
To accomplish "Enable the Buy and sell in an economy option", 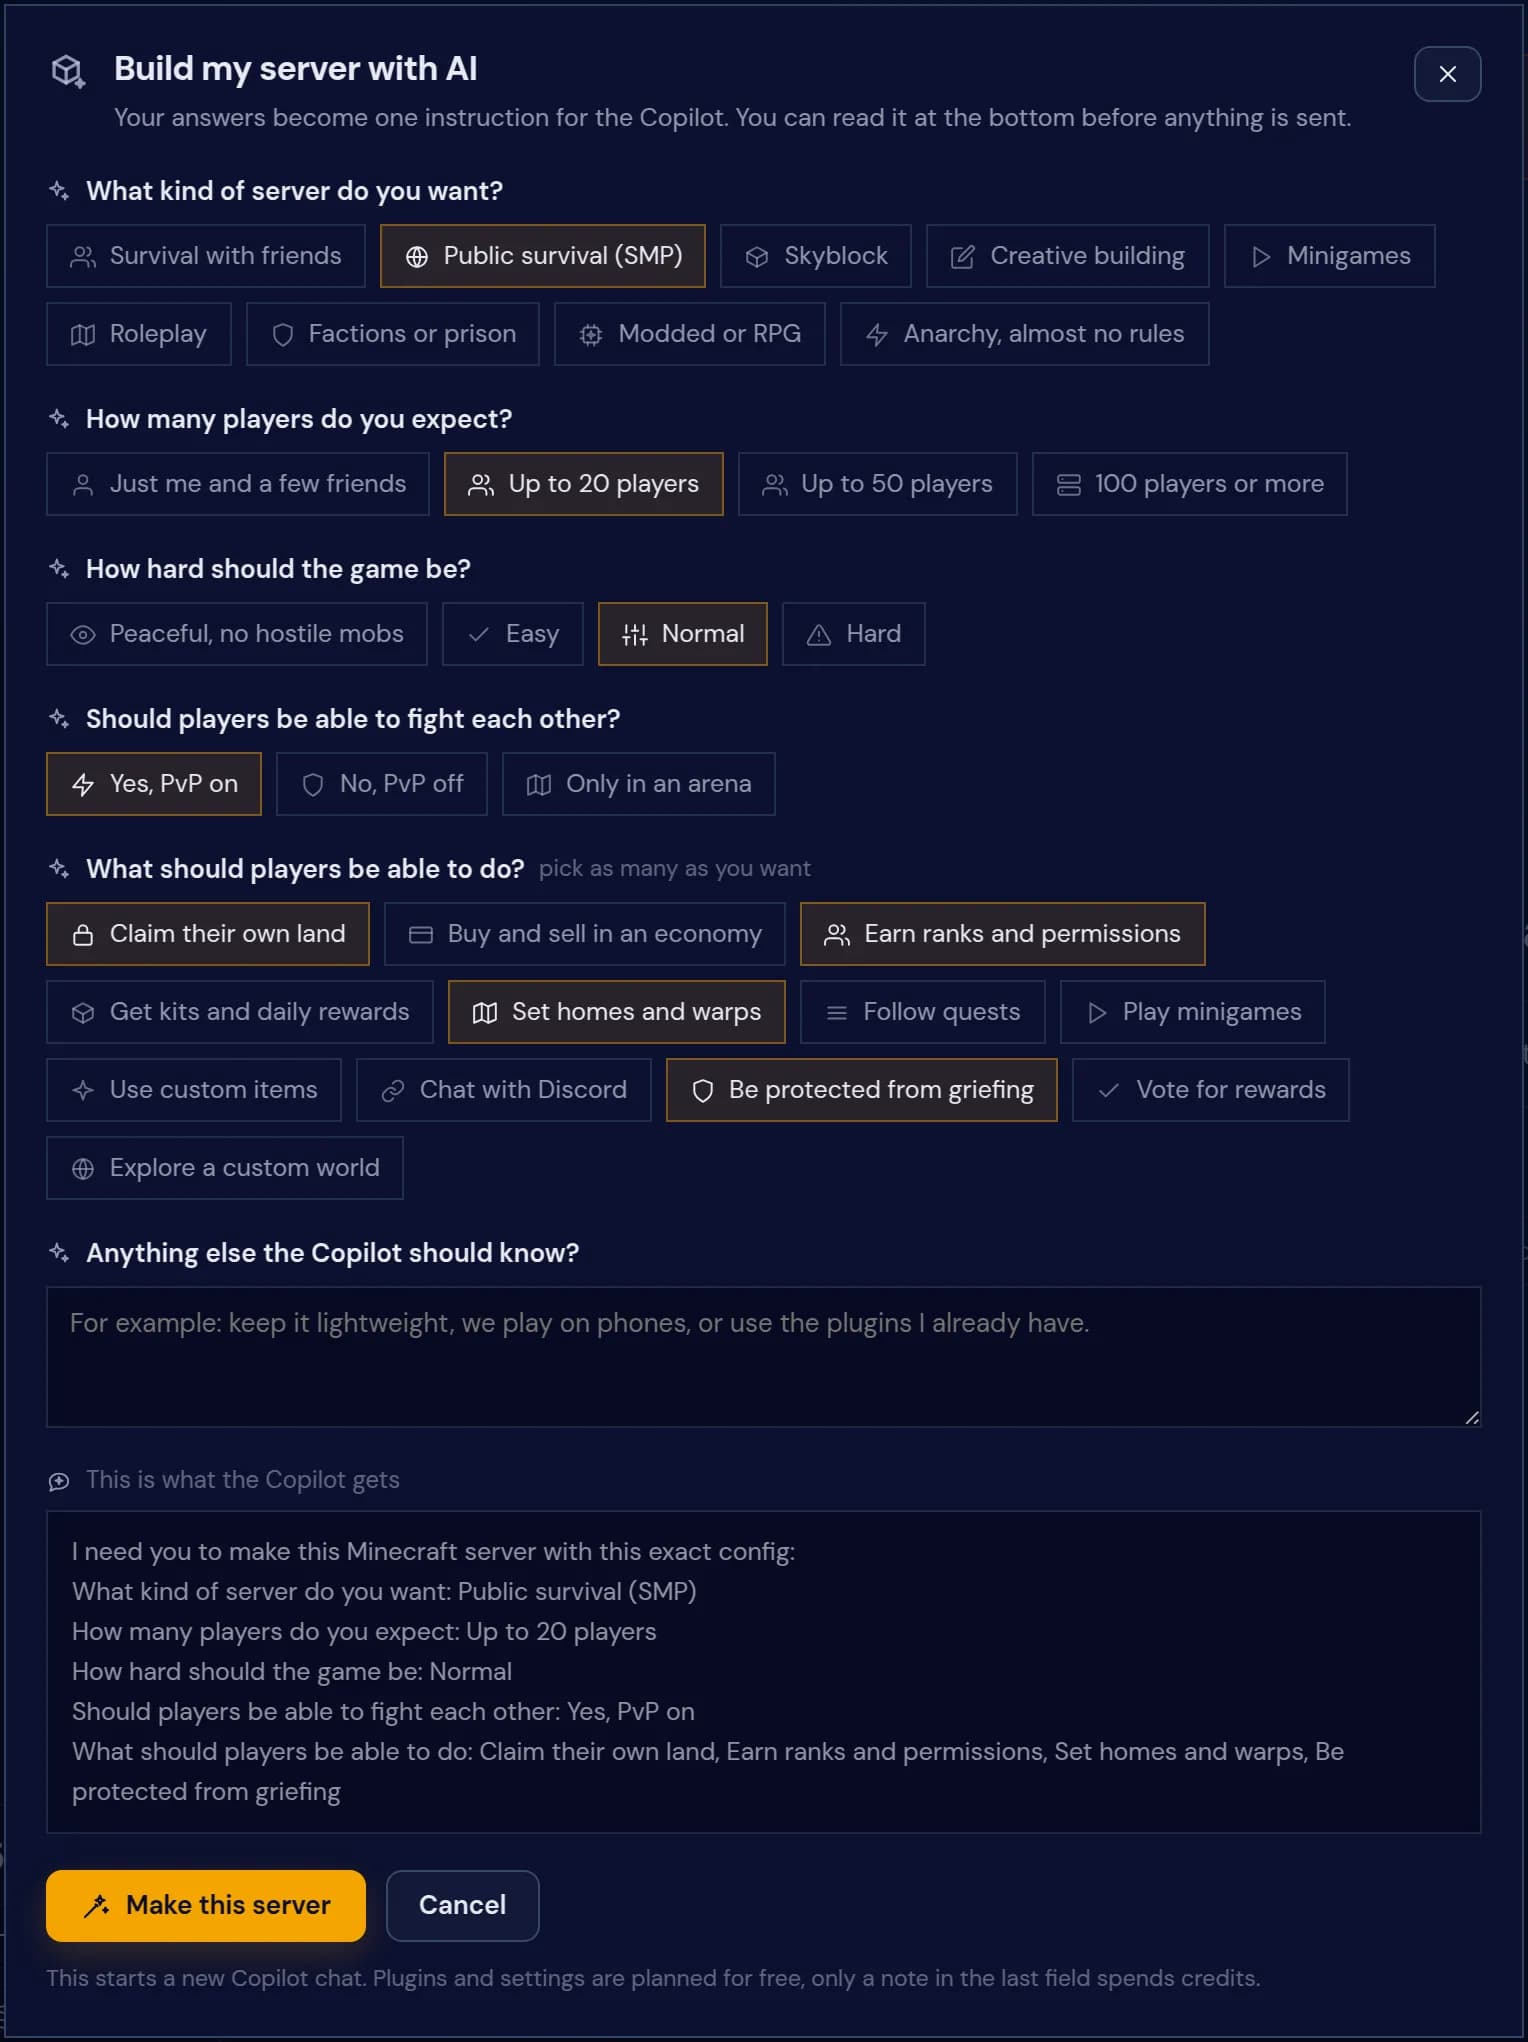I will (585, 934).
